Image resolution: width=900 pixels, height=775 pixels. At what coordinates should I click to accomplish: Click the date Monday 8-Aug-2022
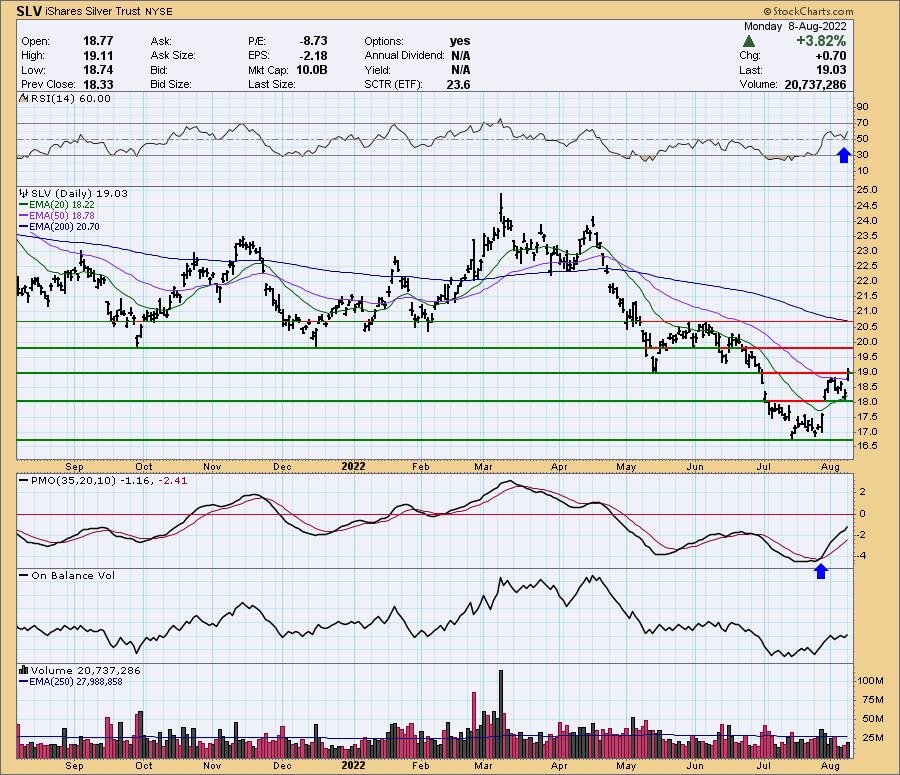[795, 26]
